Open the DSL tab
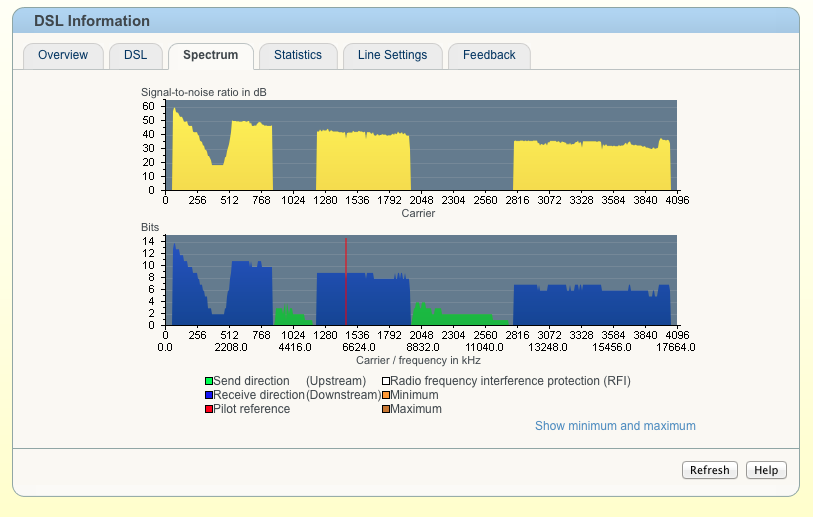This screenshot has width=813, height=517. tap(135, 56)
